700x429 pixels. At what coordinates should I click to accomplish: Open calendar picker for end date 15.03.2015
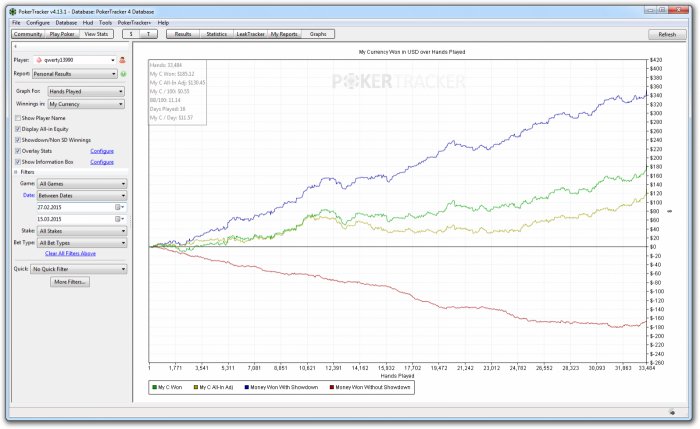119,219
